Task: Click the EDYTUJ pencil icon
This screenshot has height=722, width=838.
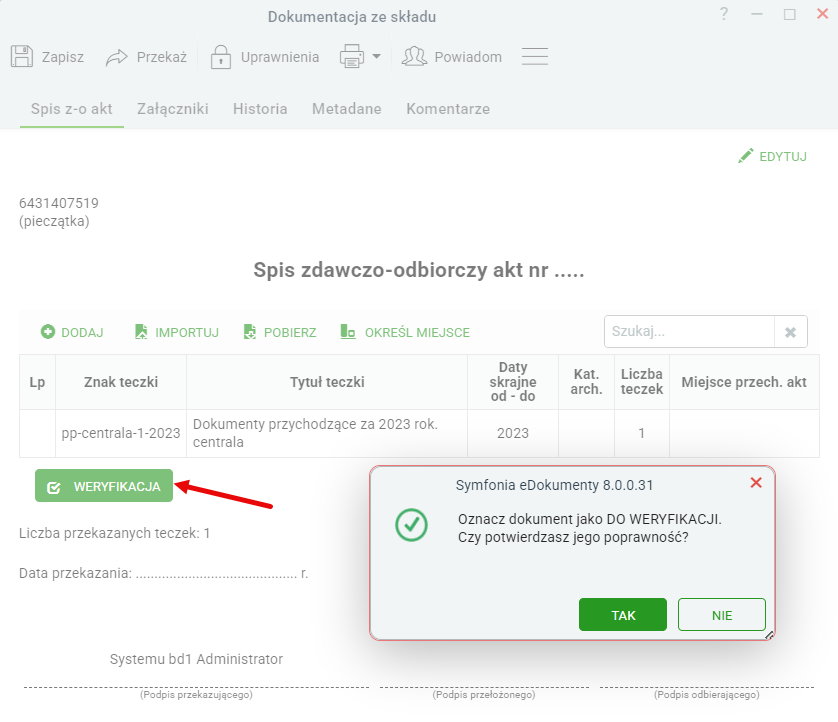Action: [746, 156]
